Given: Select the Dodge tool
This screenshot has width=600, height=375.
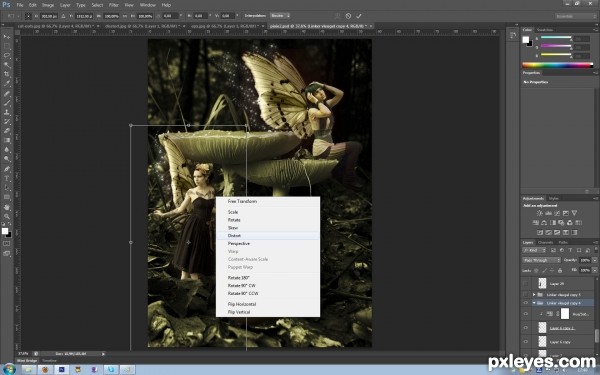Looking at the screenshot, I should point(7,159).
